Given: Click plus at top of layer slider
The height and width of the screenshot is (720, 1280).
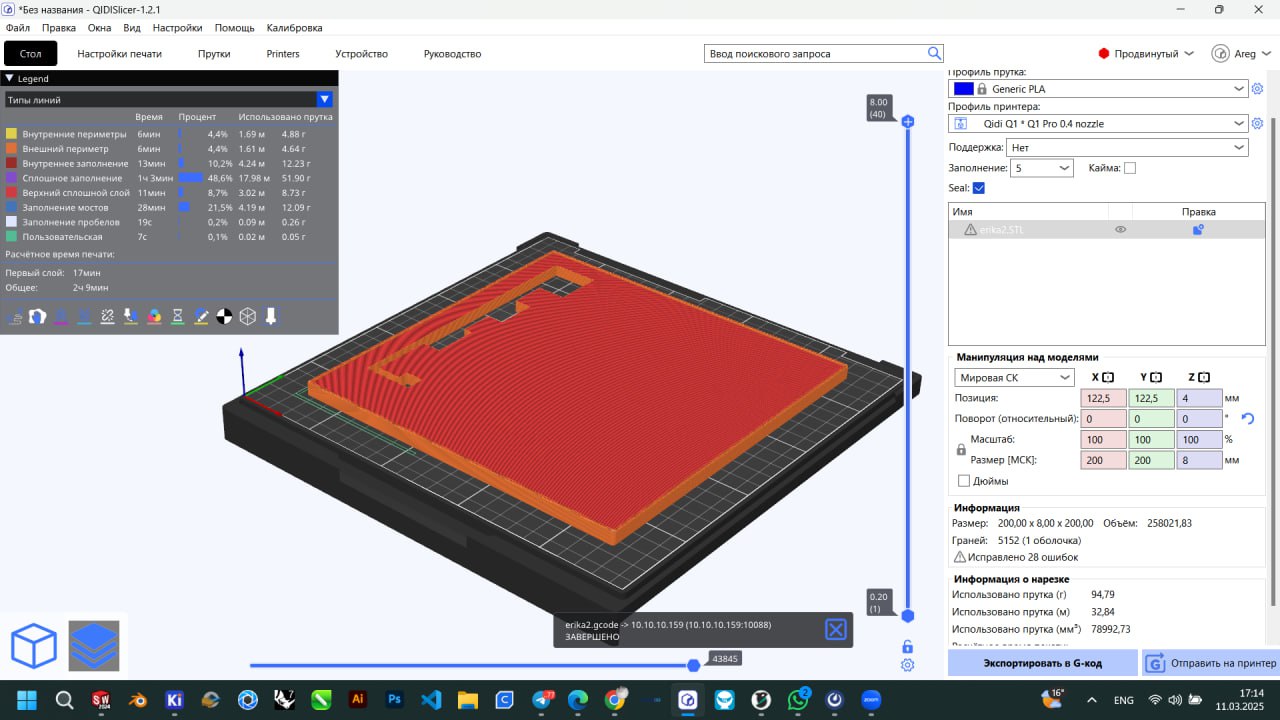Looking at the screenshot, I should (908, 121).
